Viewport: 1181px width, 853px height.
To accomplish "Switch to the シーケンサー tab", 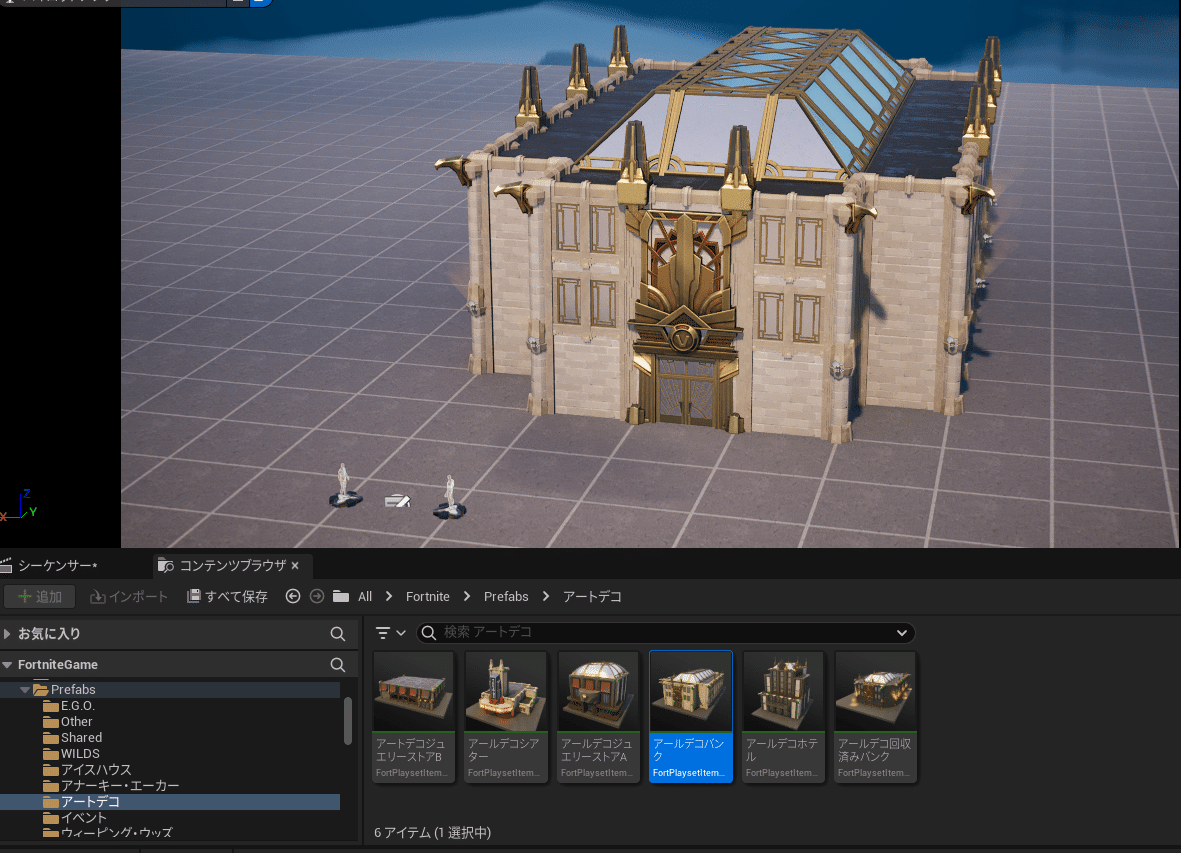I will [x=58, y=565].
